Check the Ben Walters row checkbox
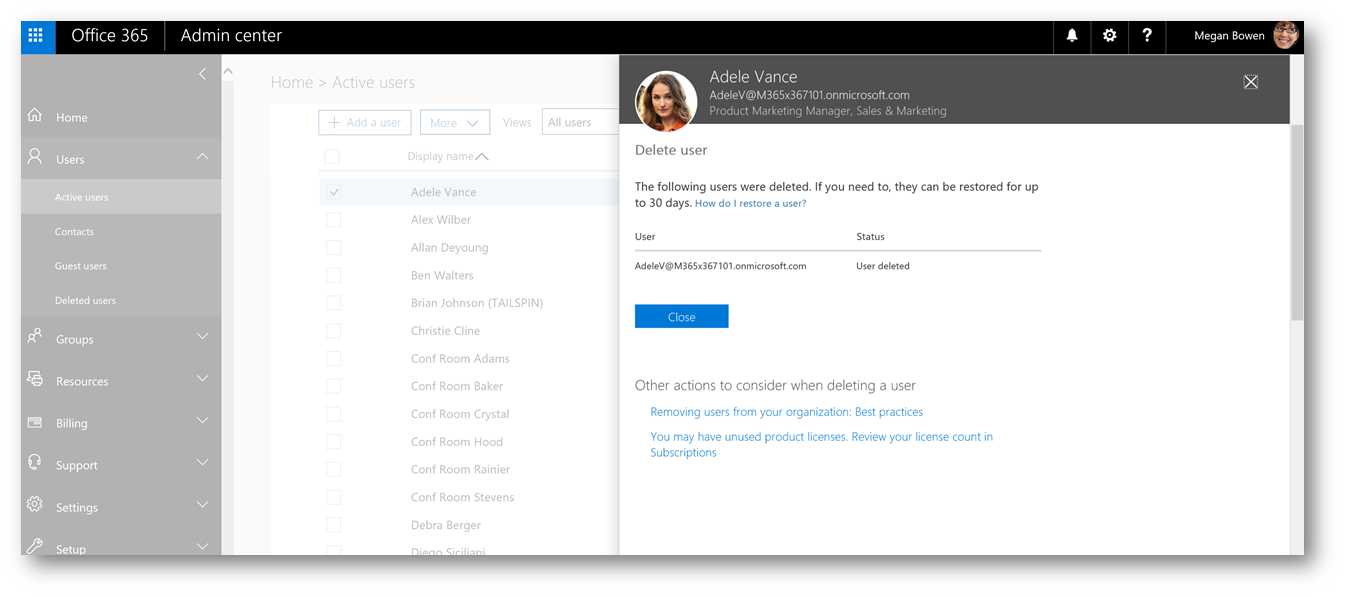The width and height of the screenshot is (1346, 597). coord(334,275)
